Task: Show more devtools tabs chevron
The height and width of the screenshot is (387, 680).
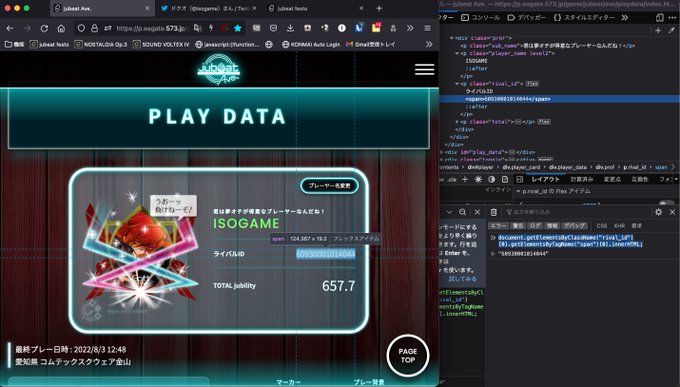Action: click(x=624, y=18)
